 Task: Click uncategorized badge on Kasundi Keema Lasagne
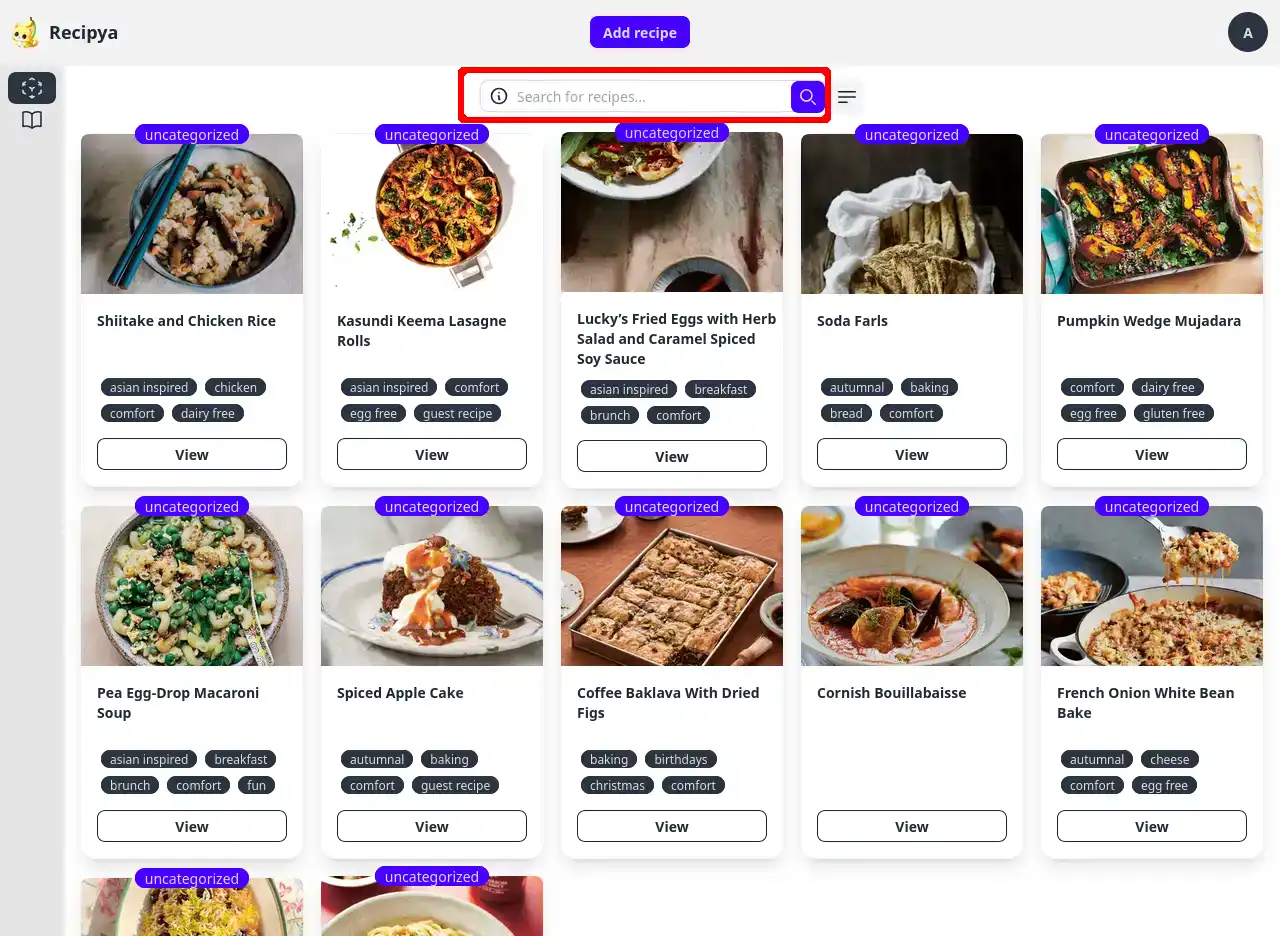(432, 135)
